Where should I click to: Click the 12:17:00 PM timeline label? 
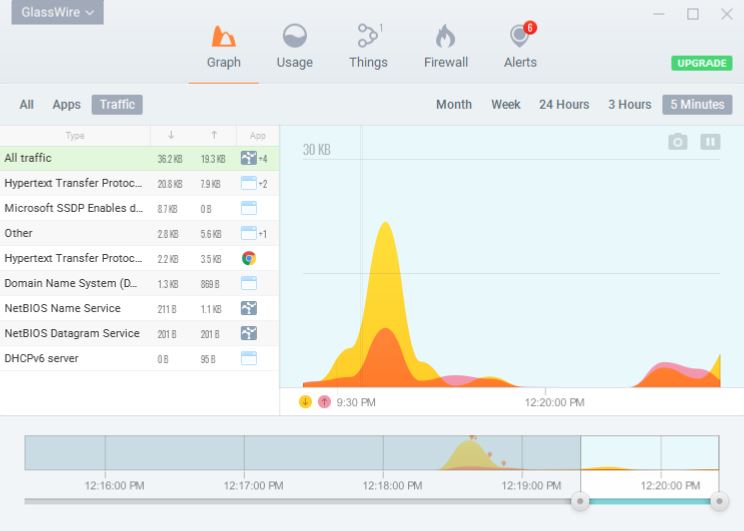(253, 485)
